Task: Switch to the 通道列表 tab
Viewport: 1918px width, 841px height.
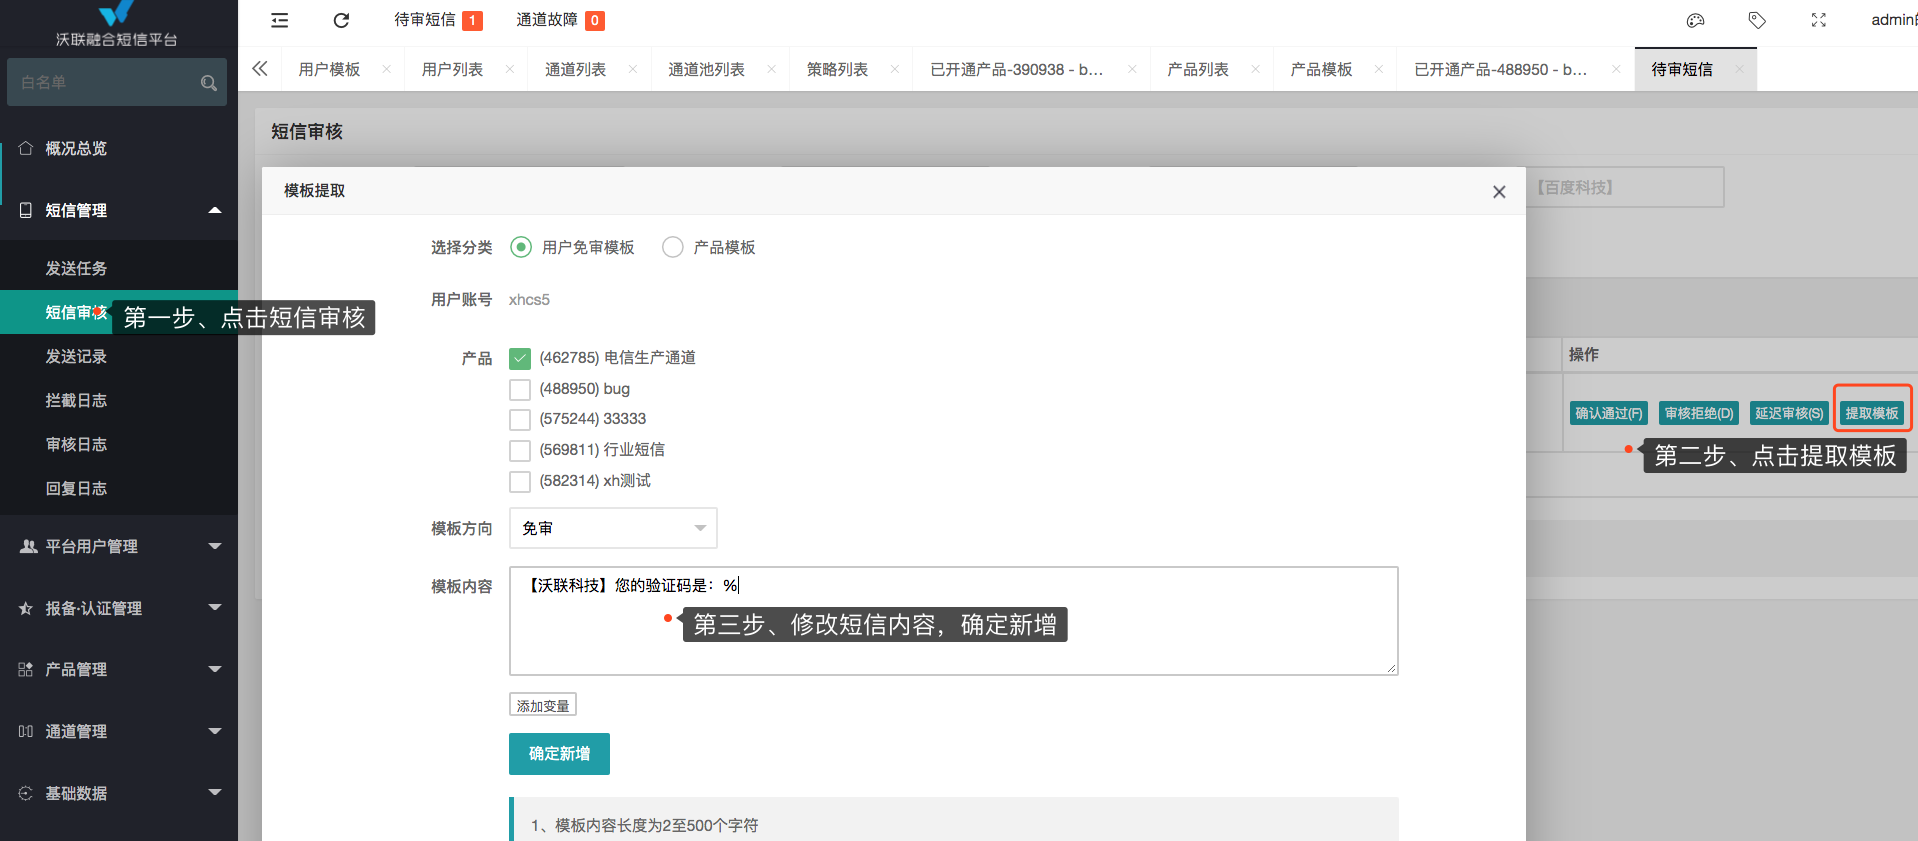Action: [575, 69]
